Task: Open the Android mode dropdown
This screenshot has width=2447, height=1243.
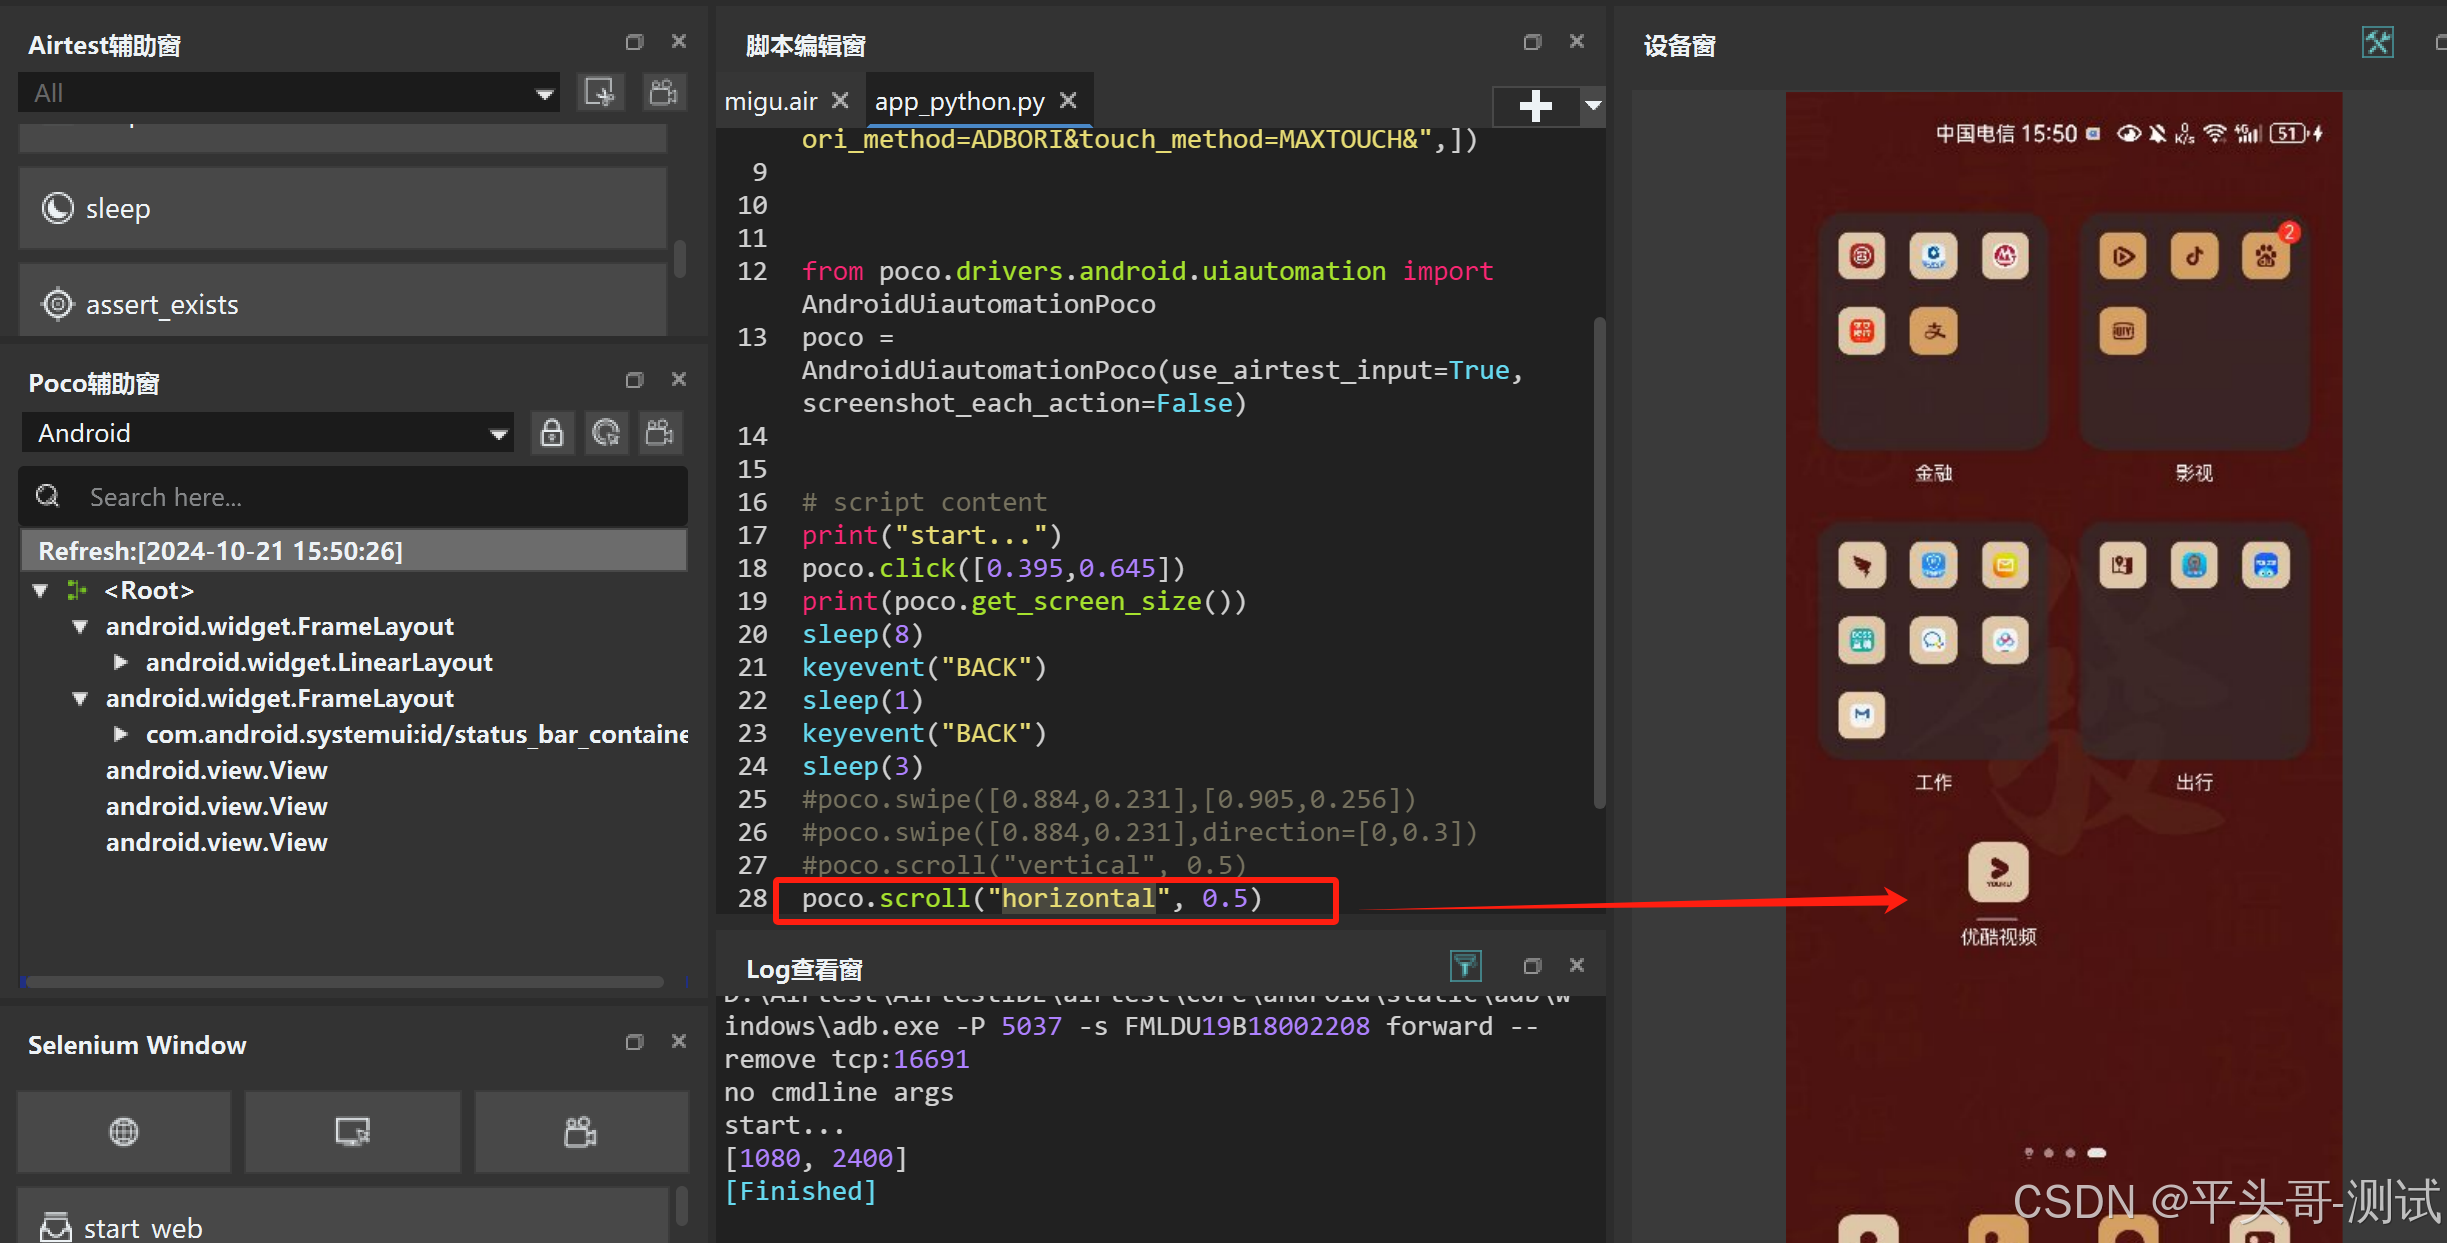Action: click(268, 433)
